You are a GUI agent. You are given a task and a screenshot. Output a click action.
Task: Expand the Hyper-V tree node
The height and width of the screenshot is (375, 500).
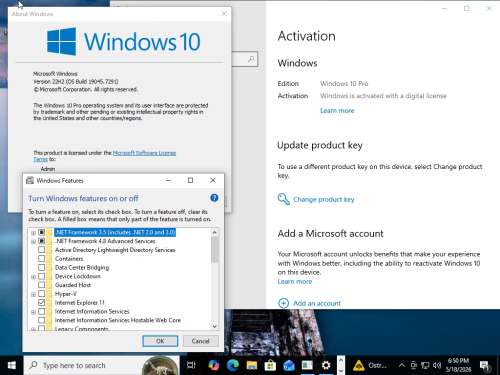point(33,294)
